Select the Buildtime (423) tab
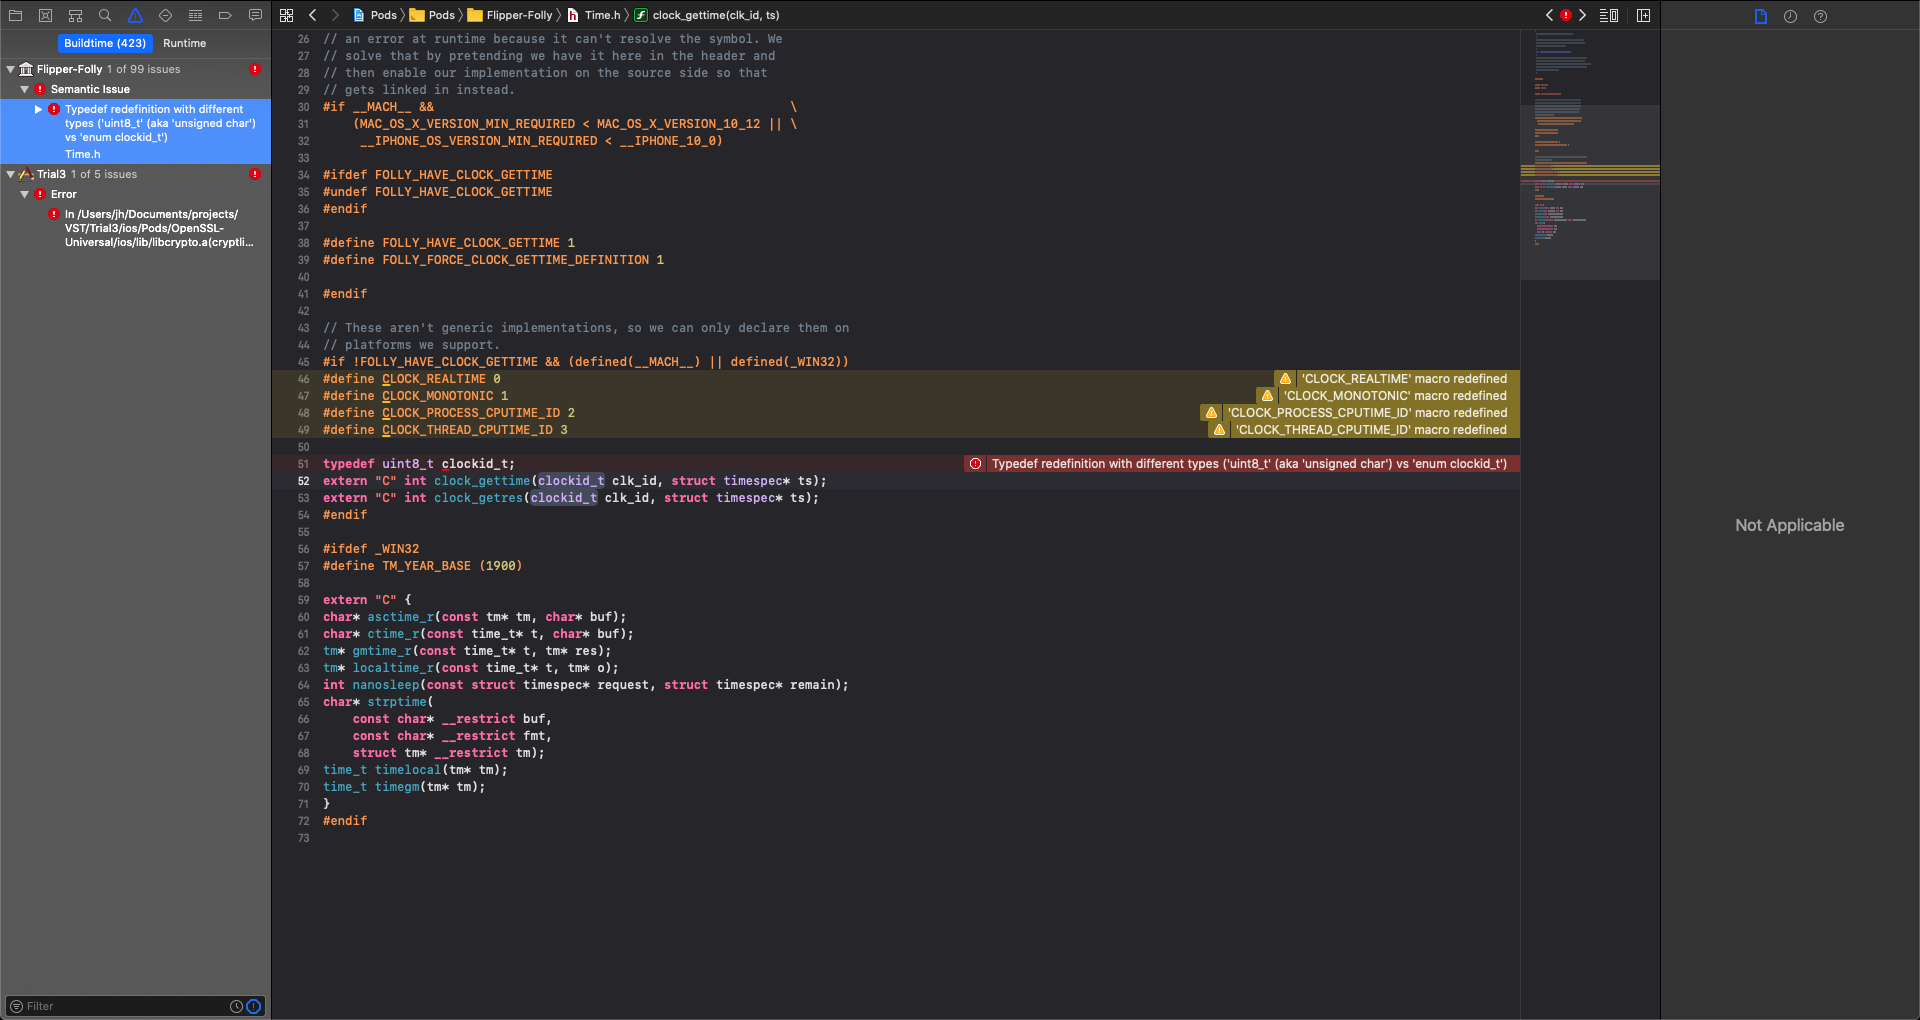This screenshot has height=1020, width=1920. pos(105,43)
